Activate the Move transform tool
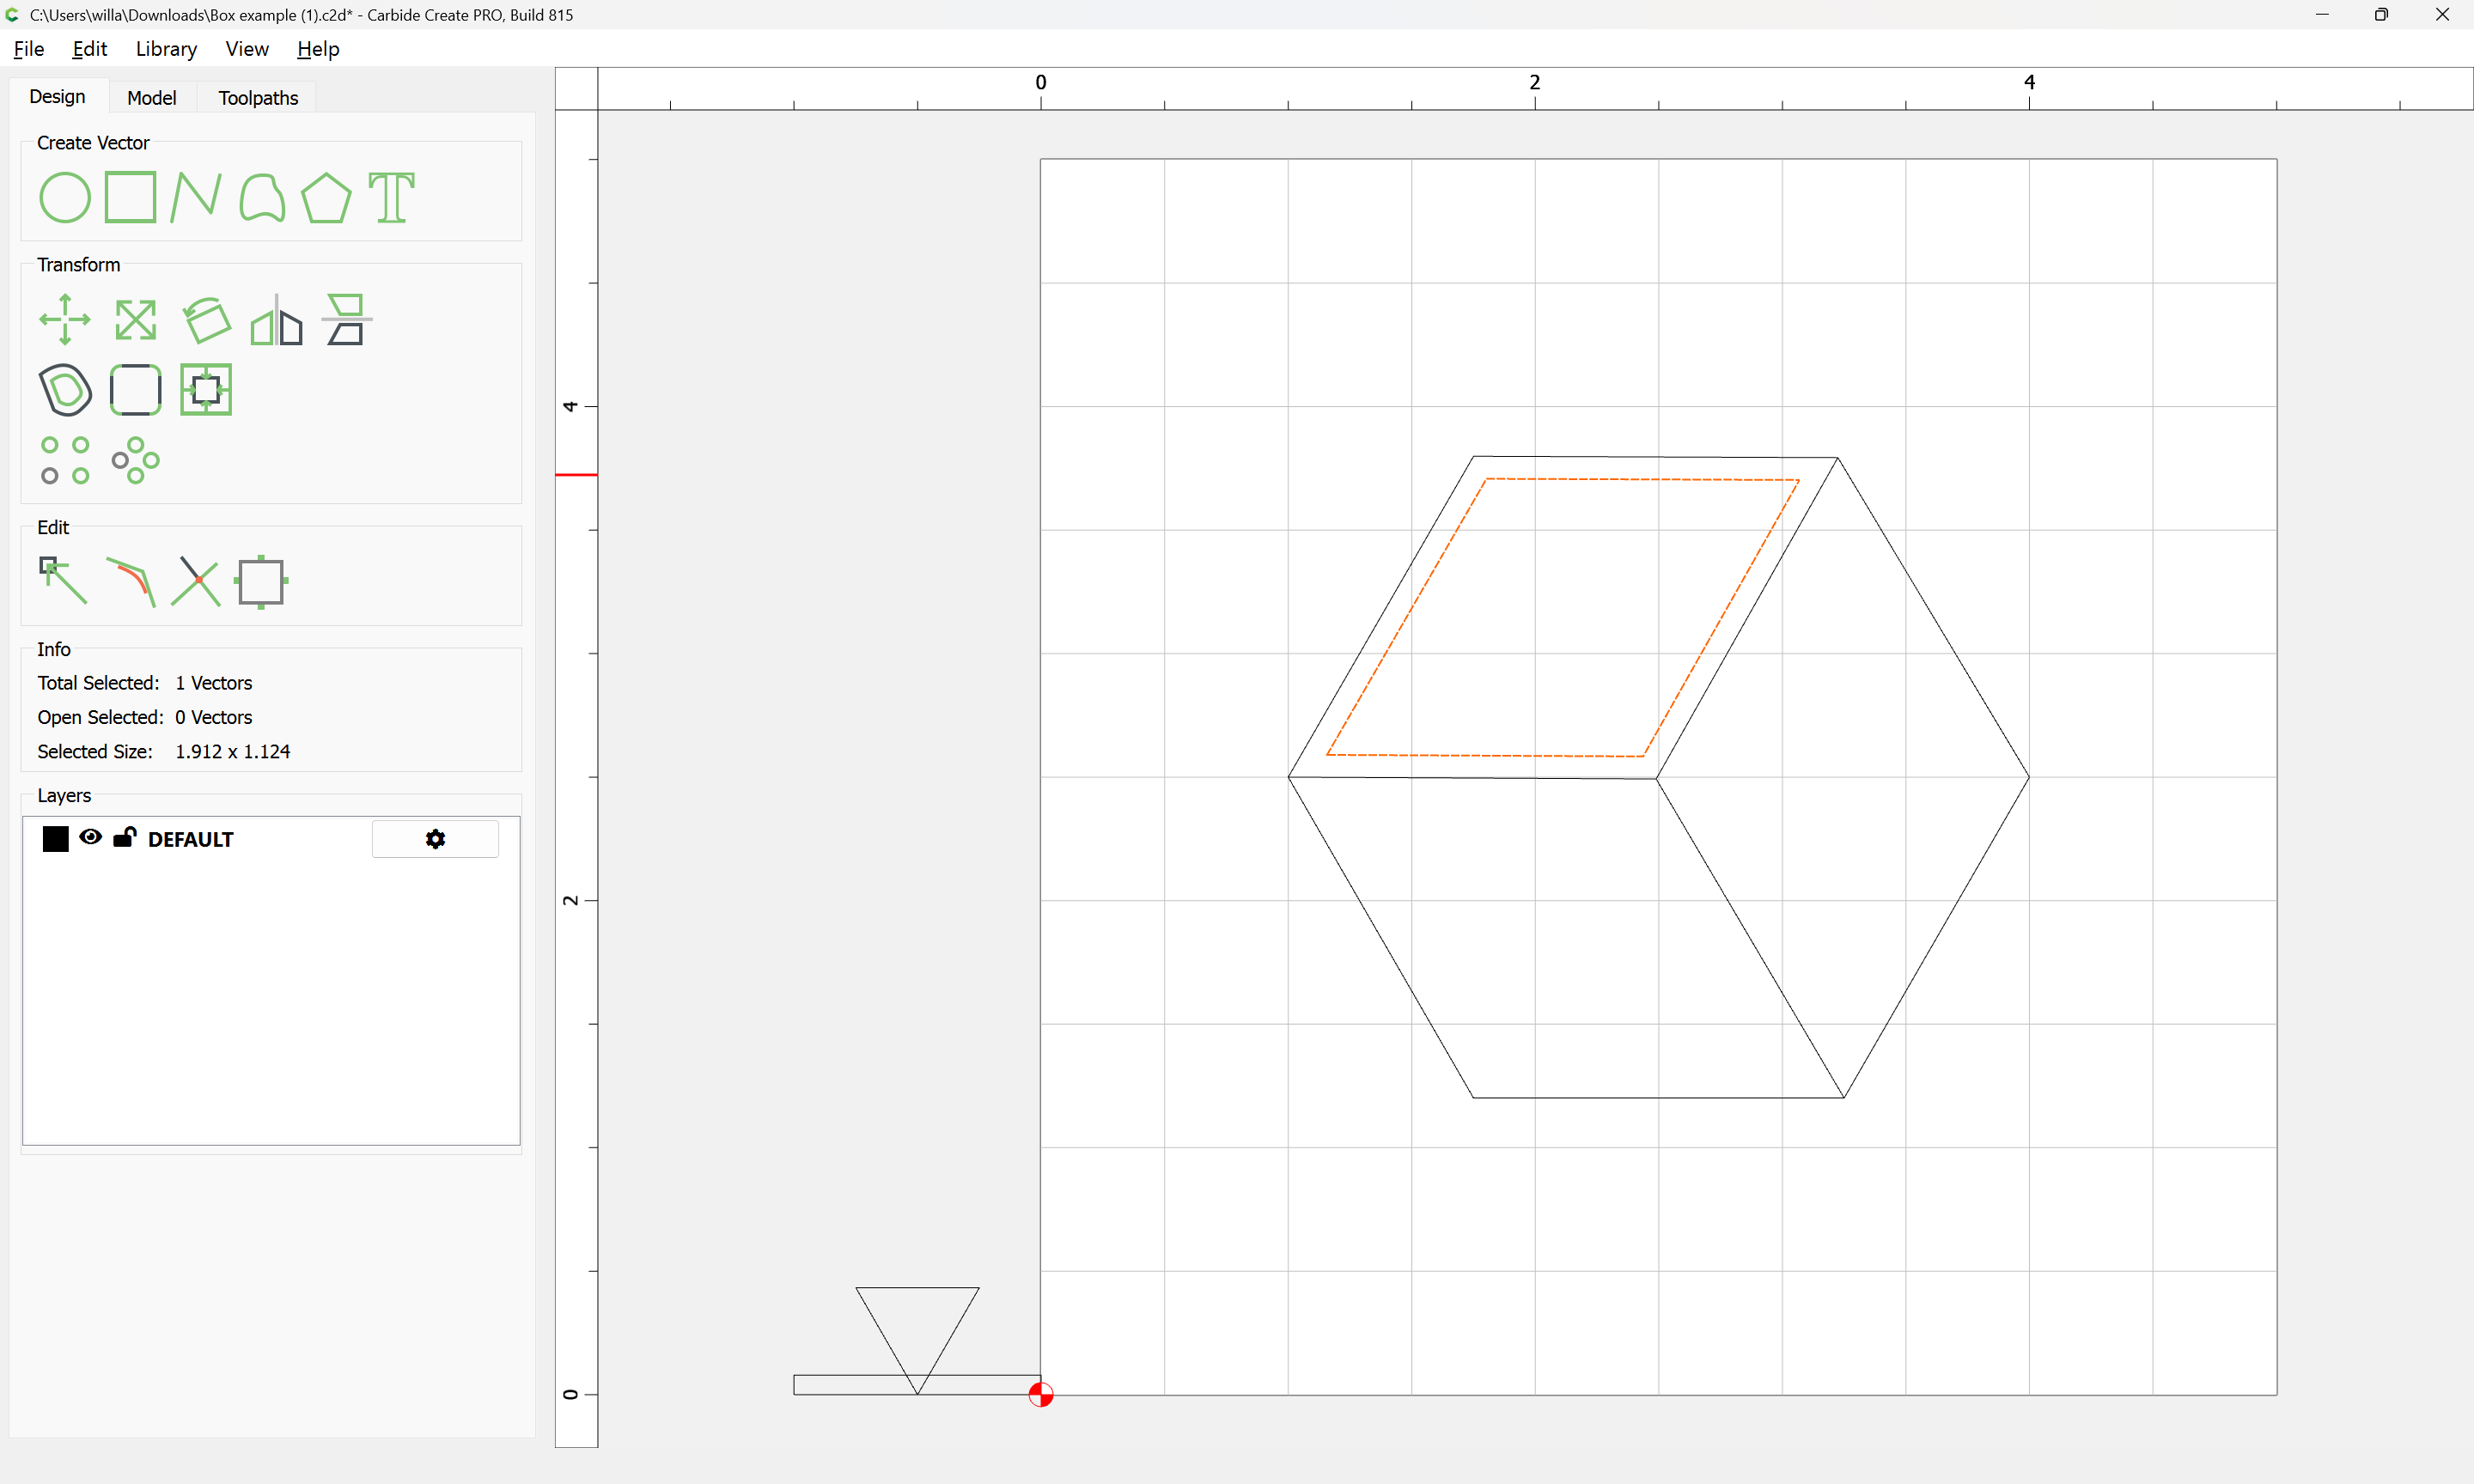This screenshot has height=1484, width=2474. point(65,320)
